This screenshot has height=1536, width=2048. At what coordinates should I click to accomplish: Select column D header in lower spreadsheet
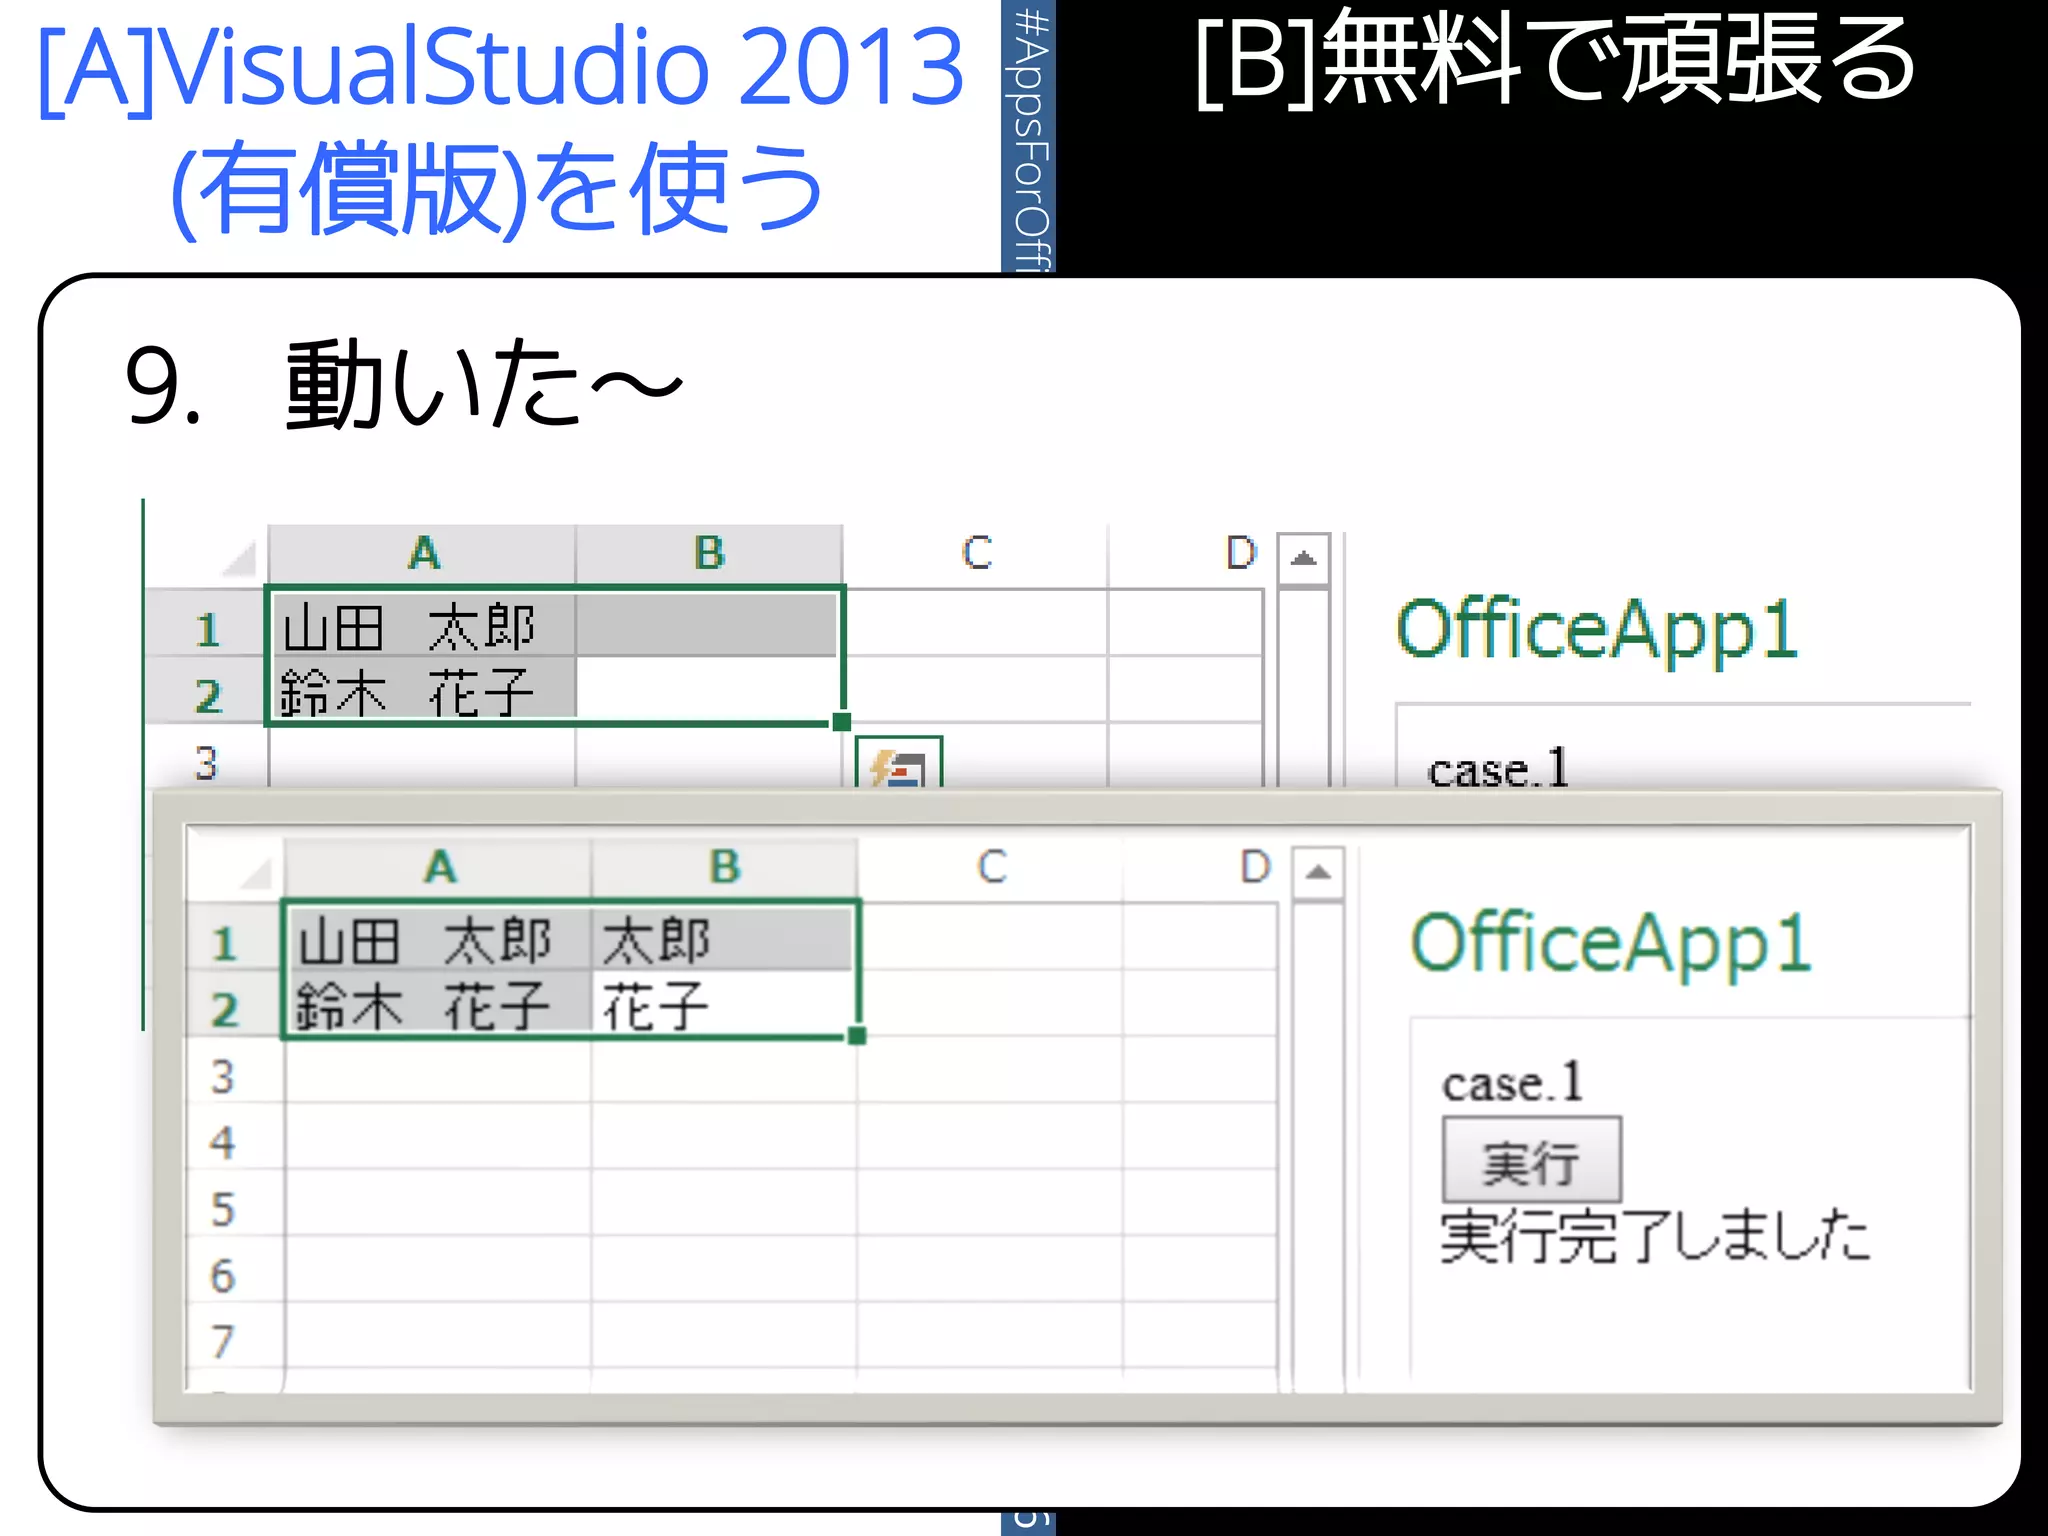1200,867
